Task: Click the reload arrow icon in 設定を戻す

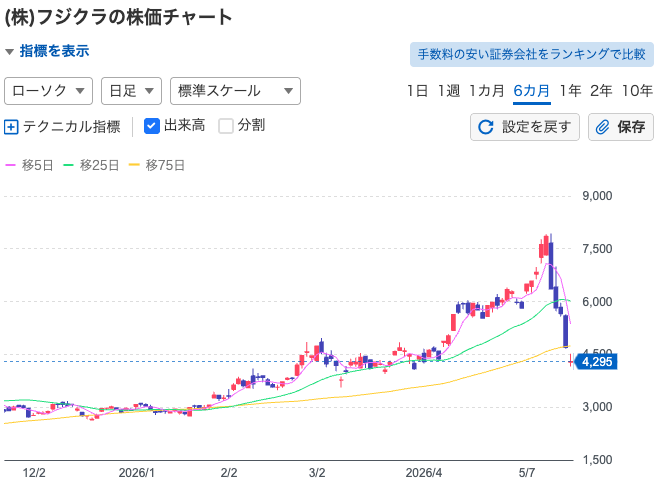Action: point(486,127)
